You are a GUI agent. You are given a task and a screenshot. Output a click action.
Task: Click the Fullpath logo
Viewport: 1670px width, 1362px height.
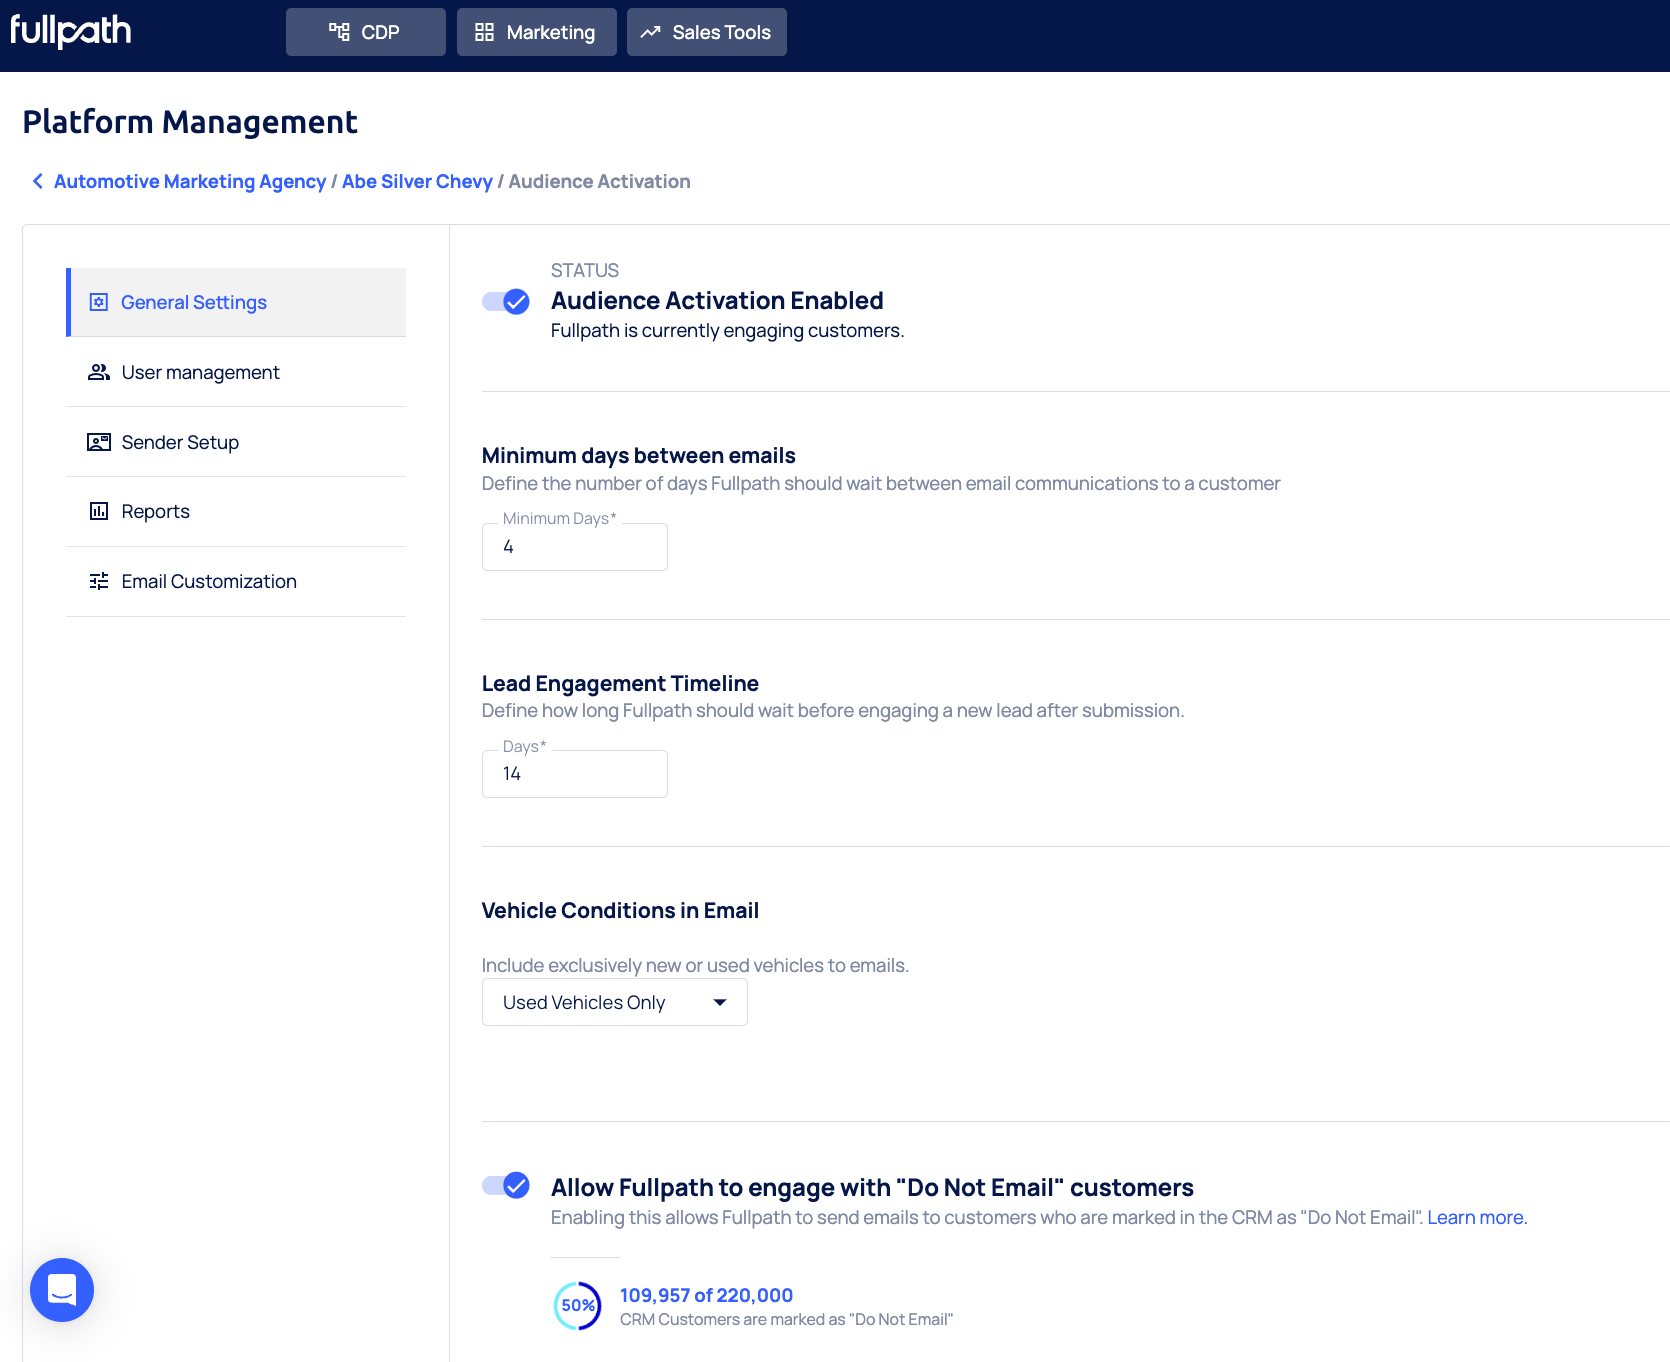coord(71,31)
